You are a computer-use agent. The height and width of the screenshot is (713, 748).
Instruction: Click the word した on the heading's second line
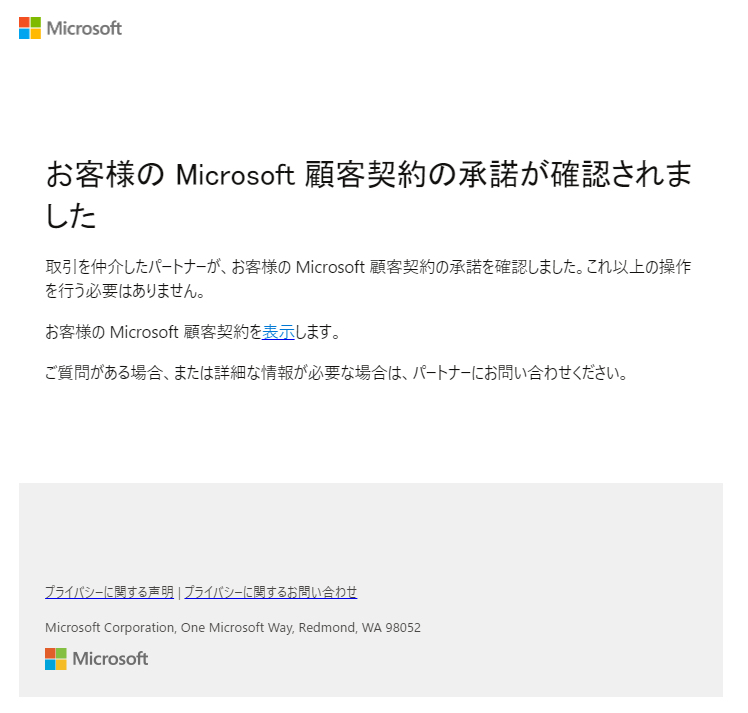(71, 216)
